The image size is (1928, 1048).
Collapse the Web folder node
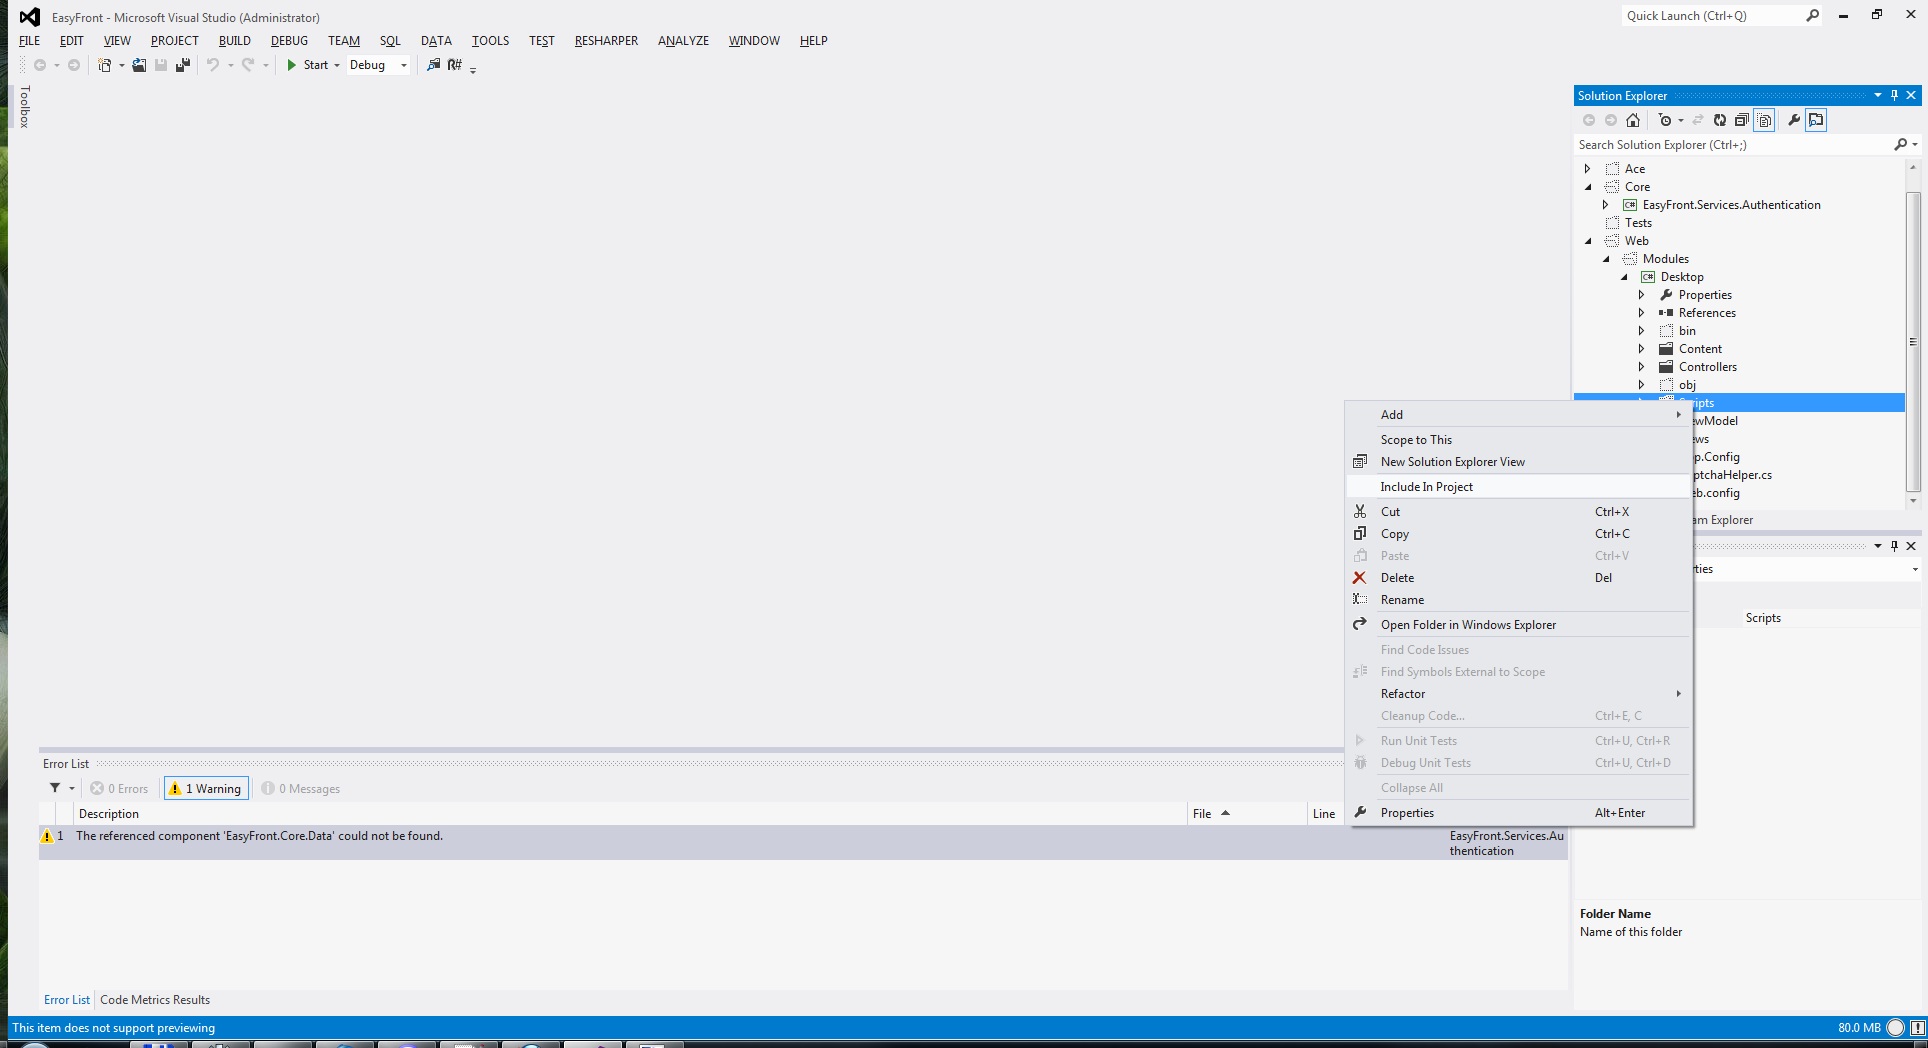coord(1588,241)
